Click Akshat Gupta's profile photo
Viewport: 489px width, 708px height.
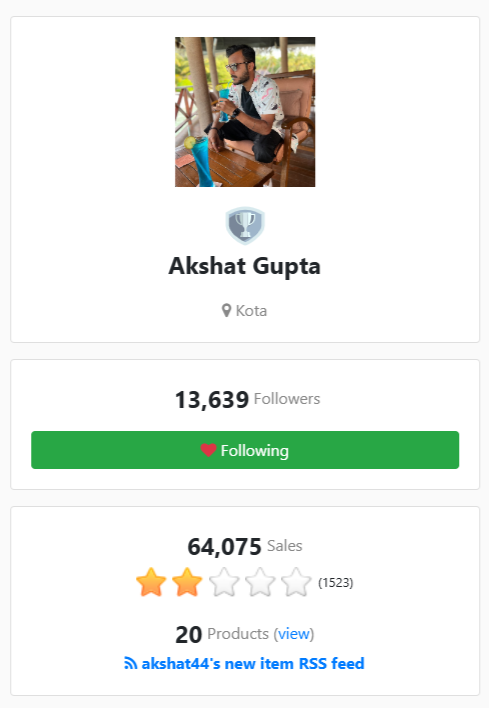[x=245, y=112]
